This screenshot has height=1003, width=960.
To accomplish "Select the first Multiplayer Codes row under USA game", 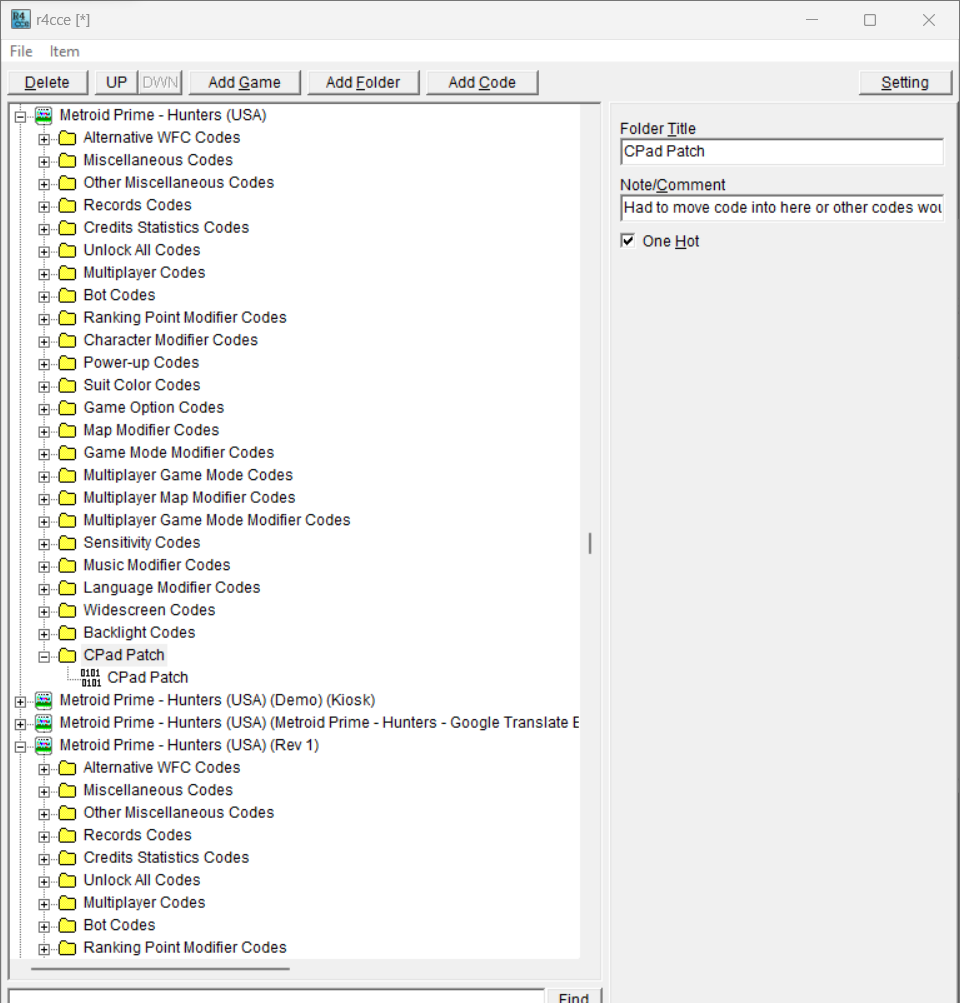I will 145,272.
